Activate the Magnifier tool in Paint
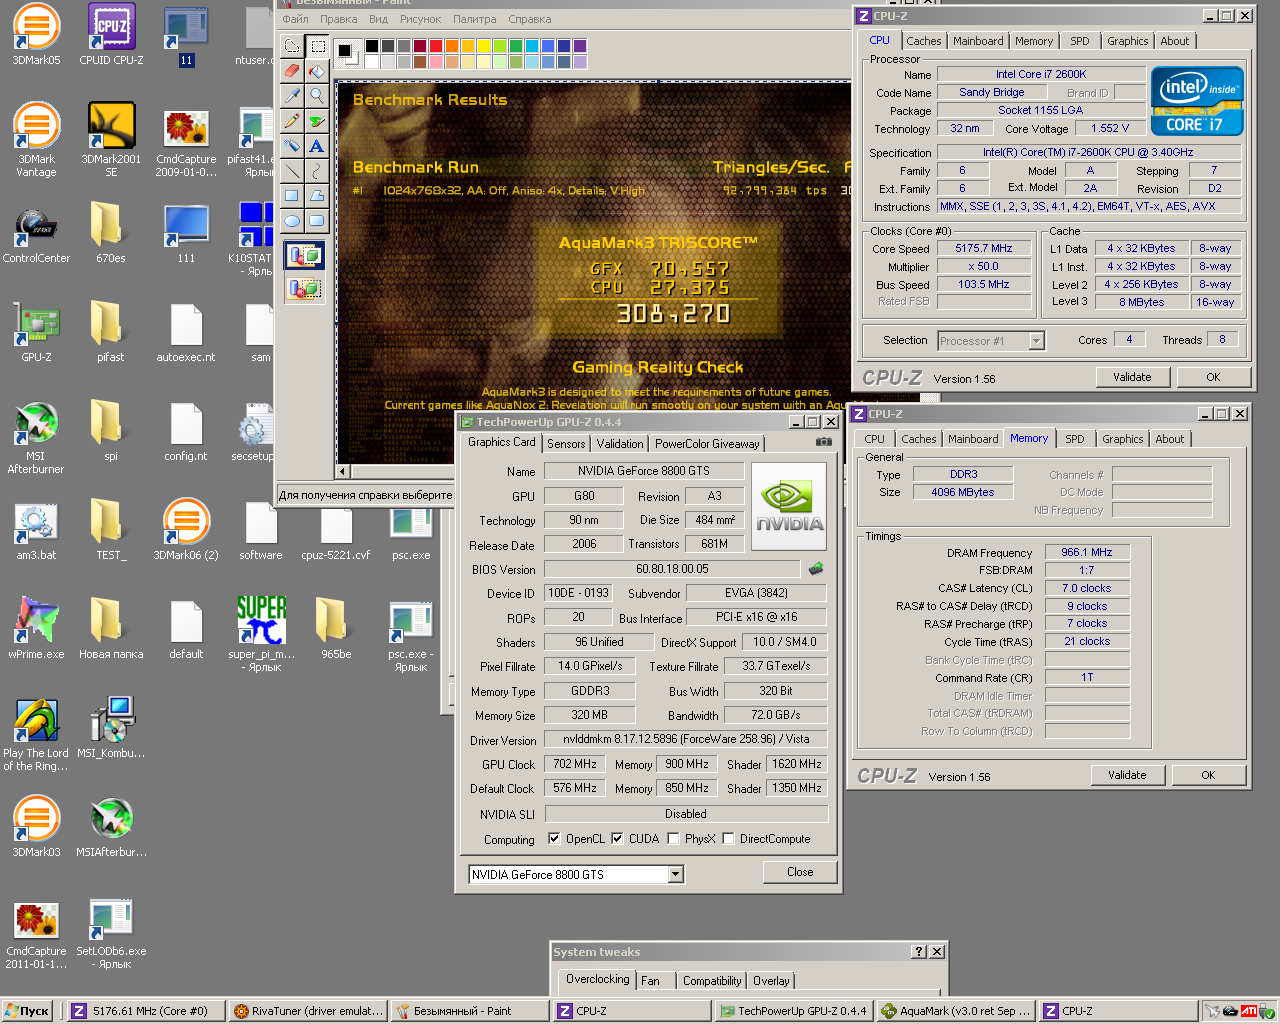Screen dimensions: 1280x1024 click(x=317, y=96)
